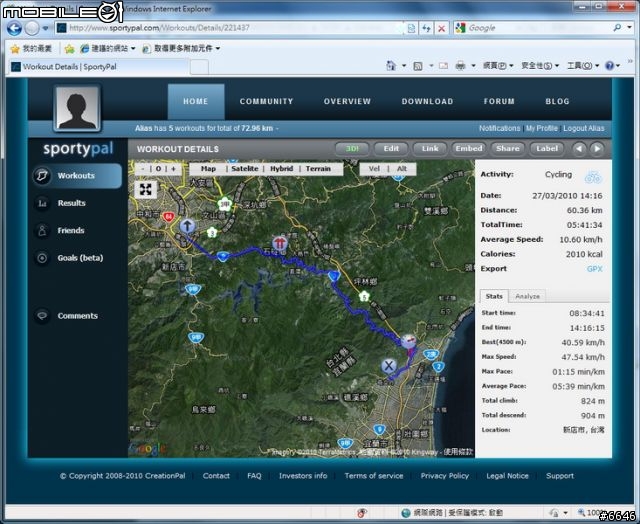Zoom in the map with plus button
640x524 pixels.
coord(173,169)
